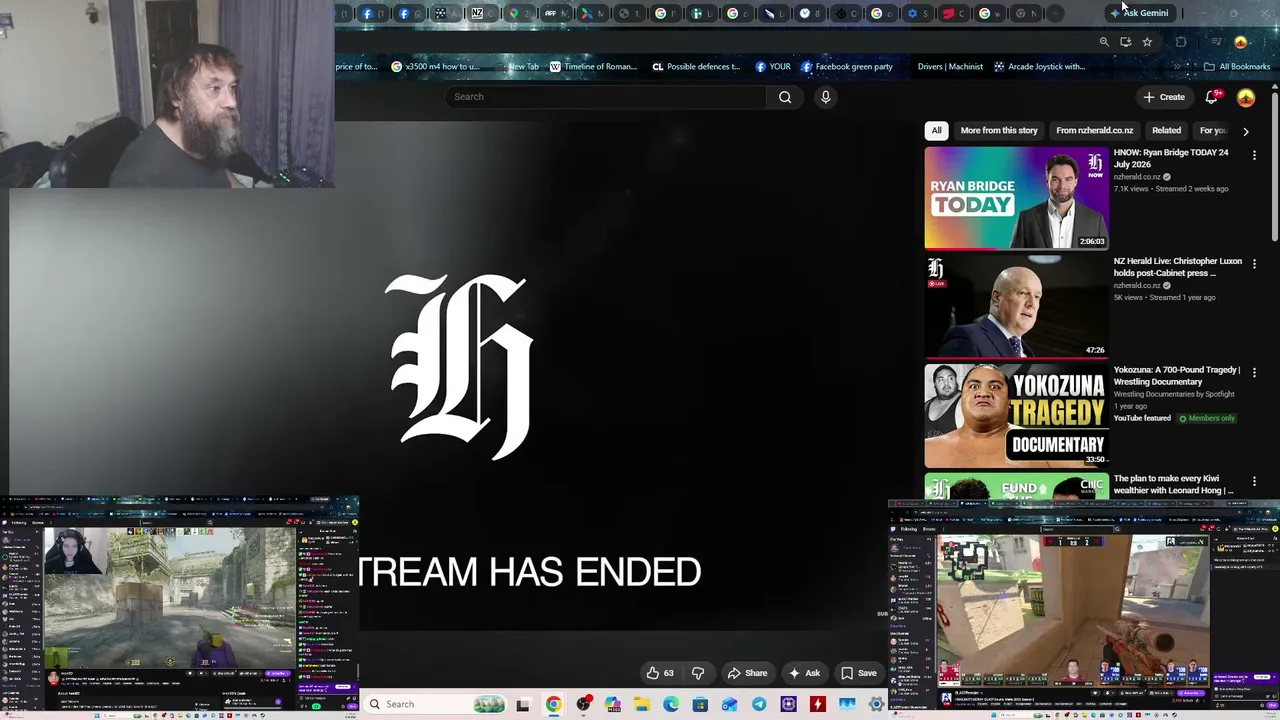Viewport: 1280px width, 720px height.
Task: Open Microsoft Store from the taskbar
Action: 700,704
